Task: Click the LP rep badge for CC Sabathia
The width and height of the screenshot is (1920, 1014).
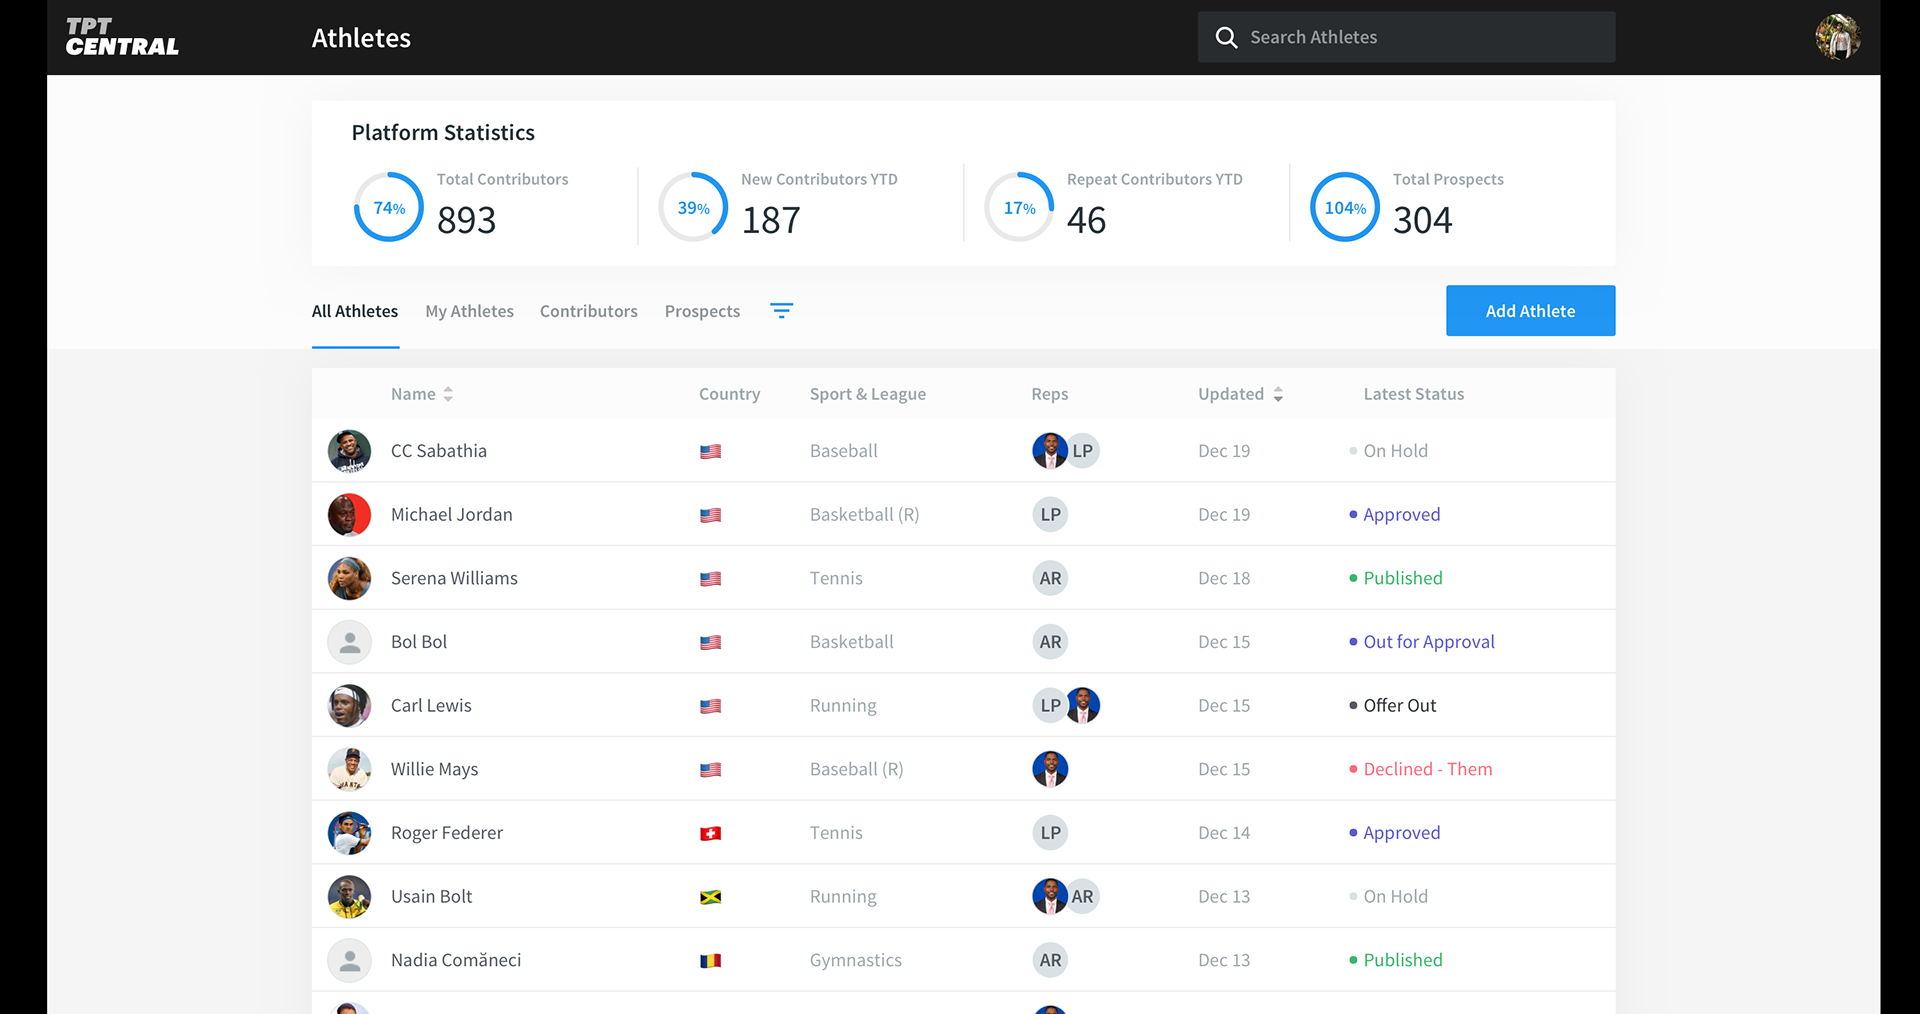Action: [x=1084, y=451]
